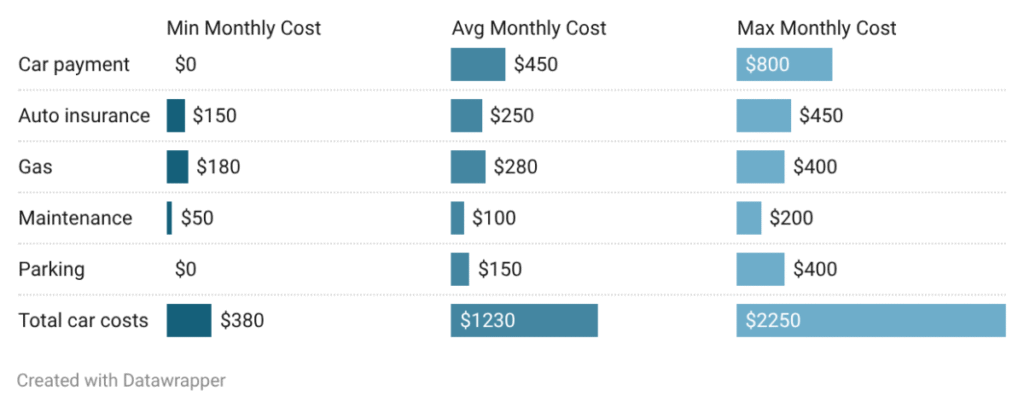Select the $180 minimum gas bar
The height and width of the screenshot is (408, 1024).
click(177, 167)
